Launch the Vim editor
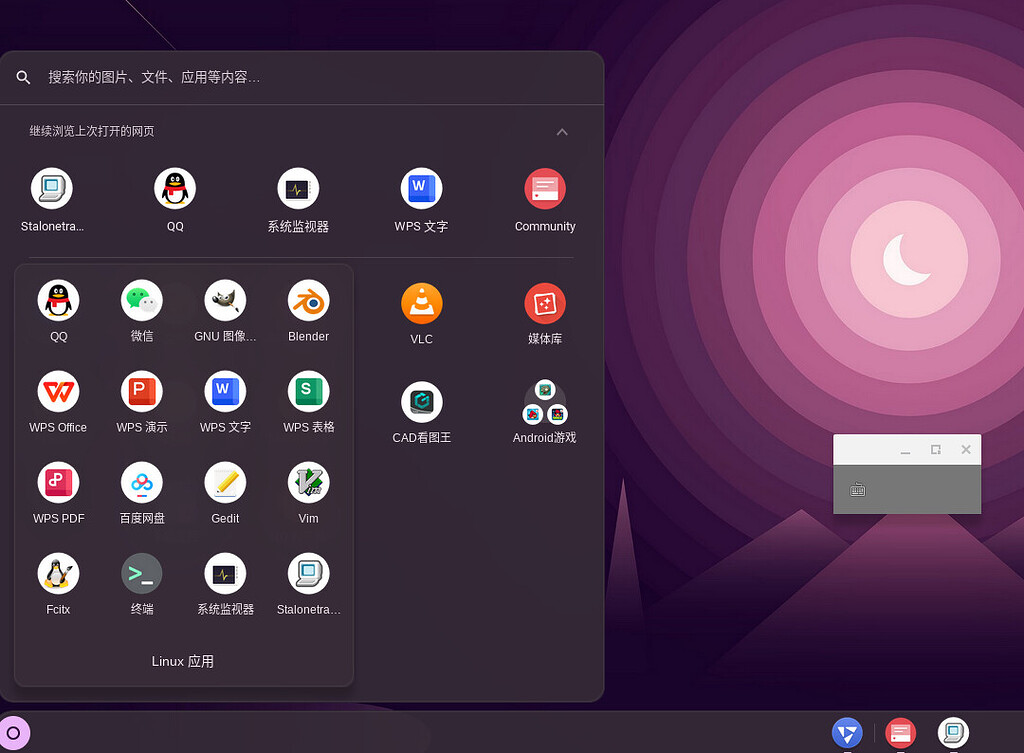This screenshot has width=1024, height=753. [308, 483]
